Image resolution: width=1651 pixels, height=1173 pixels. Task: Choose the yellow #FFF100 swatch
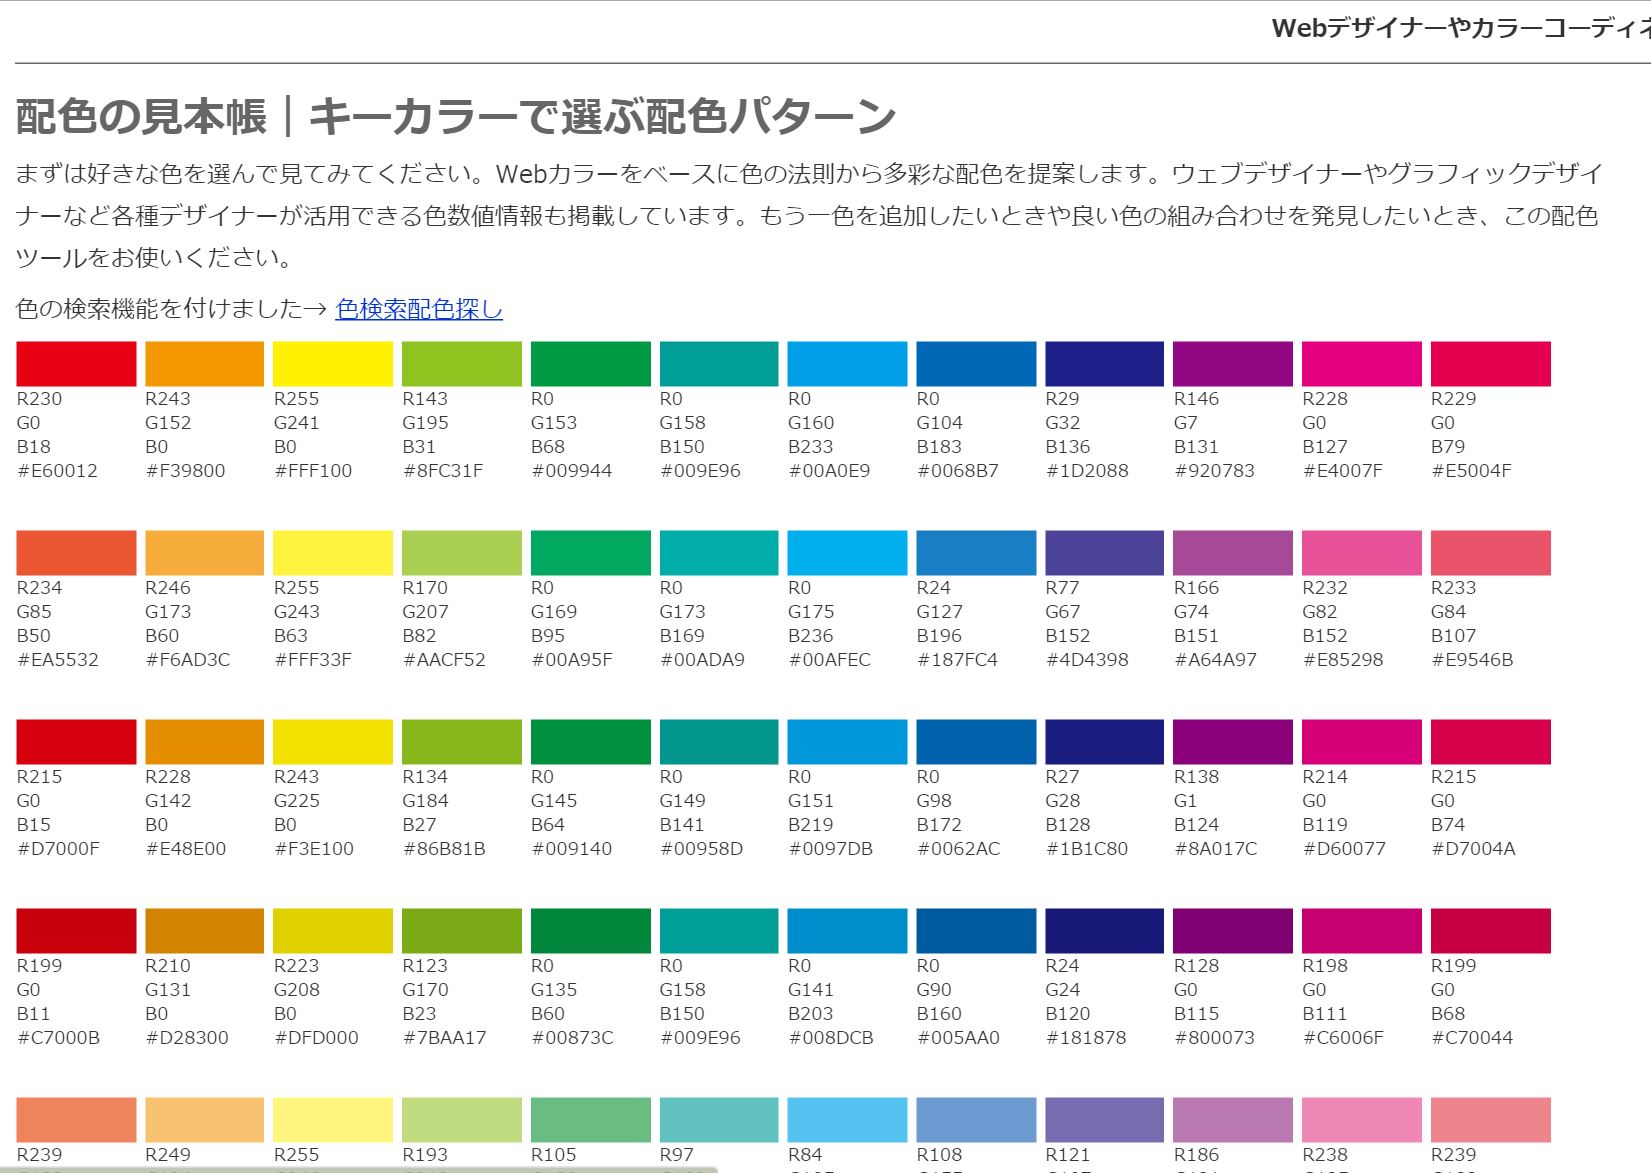[x=333, y=364]
